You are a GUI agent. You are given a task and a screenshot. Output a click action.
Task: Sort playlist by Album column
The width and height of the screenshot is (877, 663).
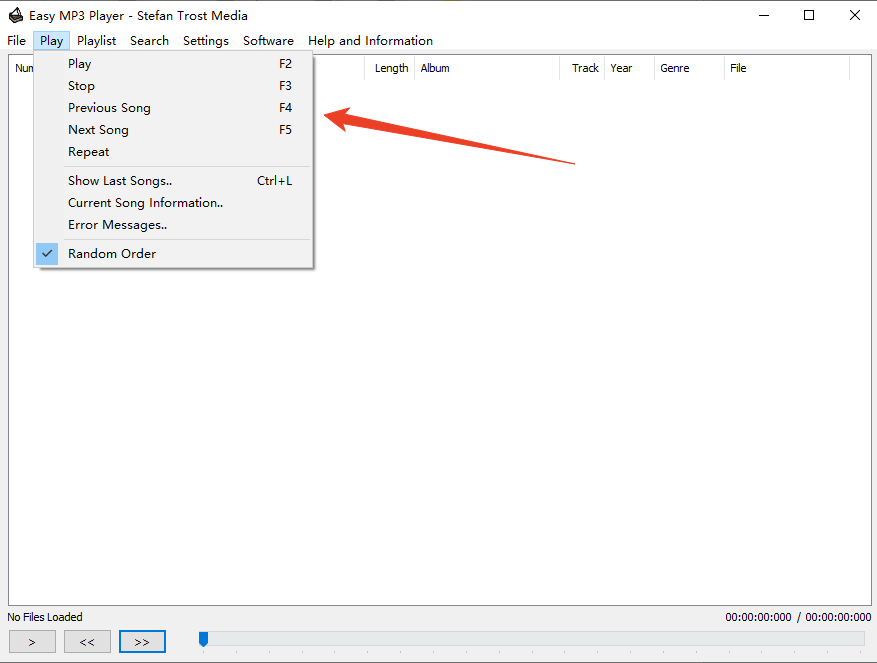(487, 68)
